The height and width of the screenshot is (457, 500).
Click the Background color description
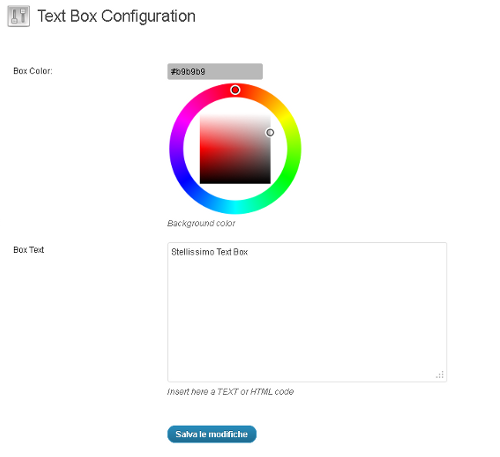(201, 223)
